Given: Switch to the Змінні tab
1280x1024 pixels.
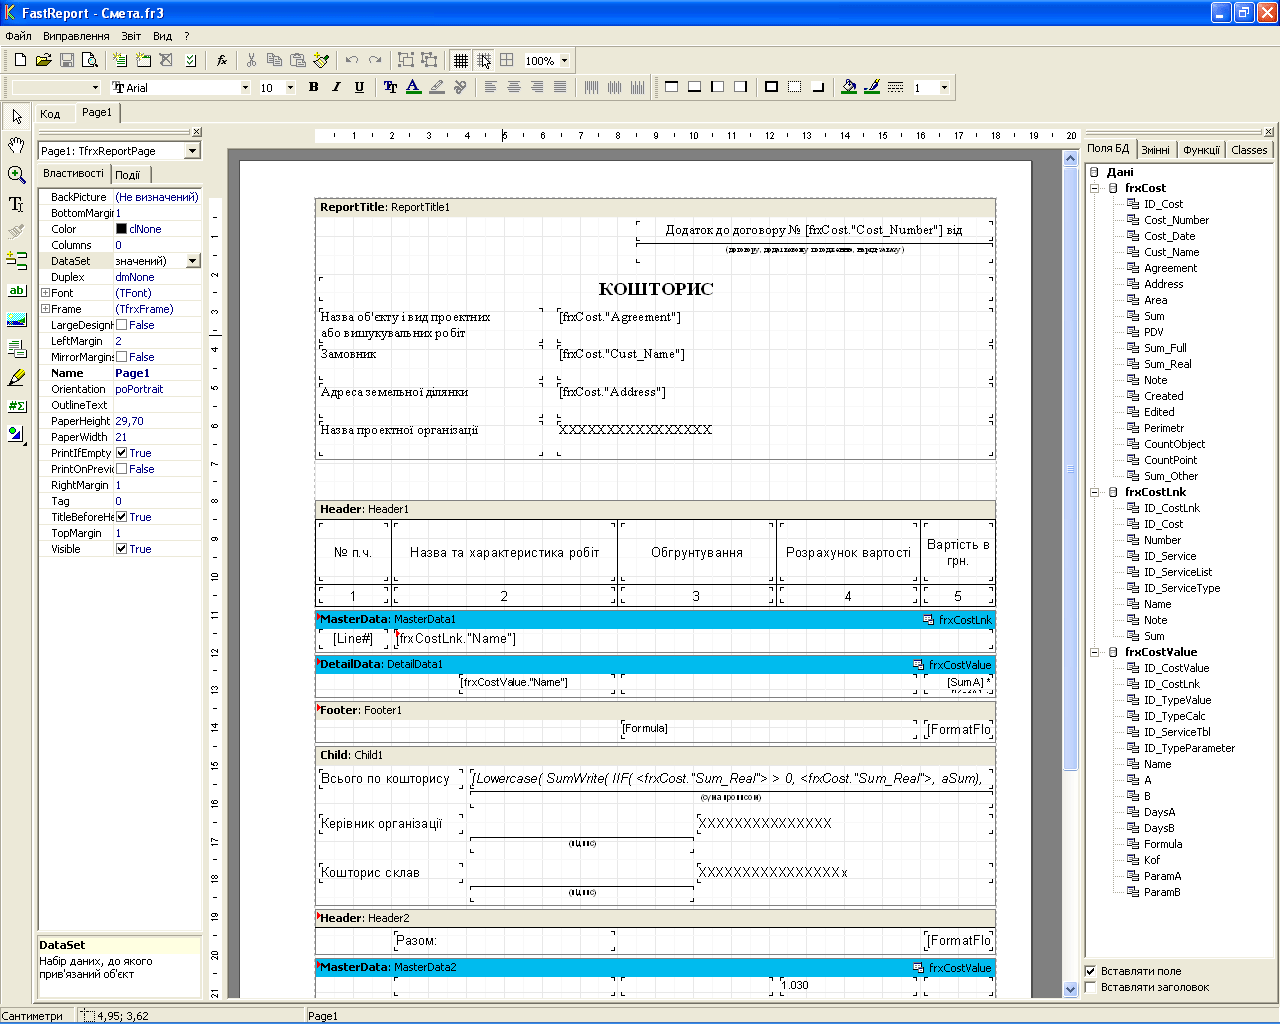Looking at the screenshot, I should tap(1155, 150).
